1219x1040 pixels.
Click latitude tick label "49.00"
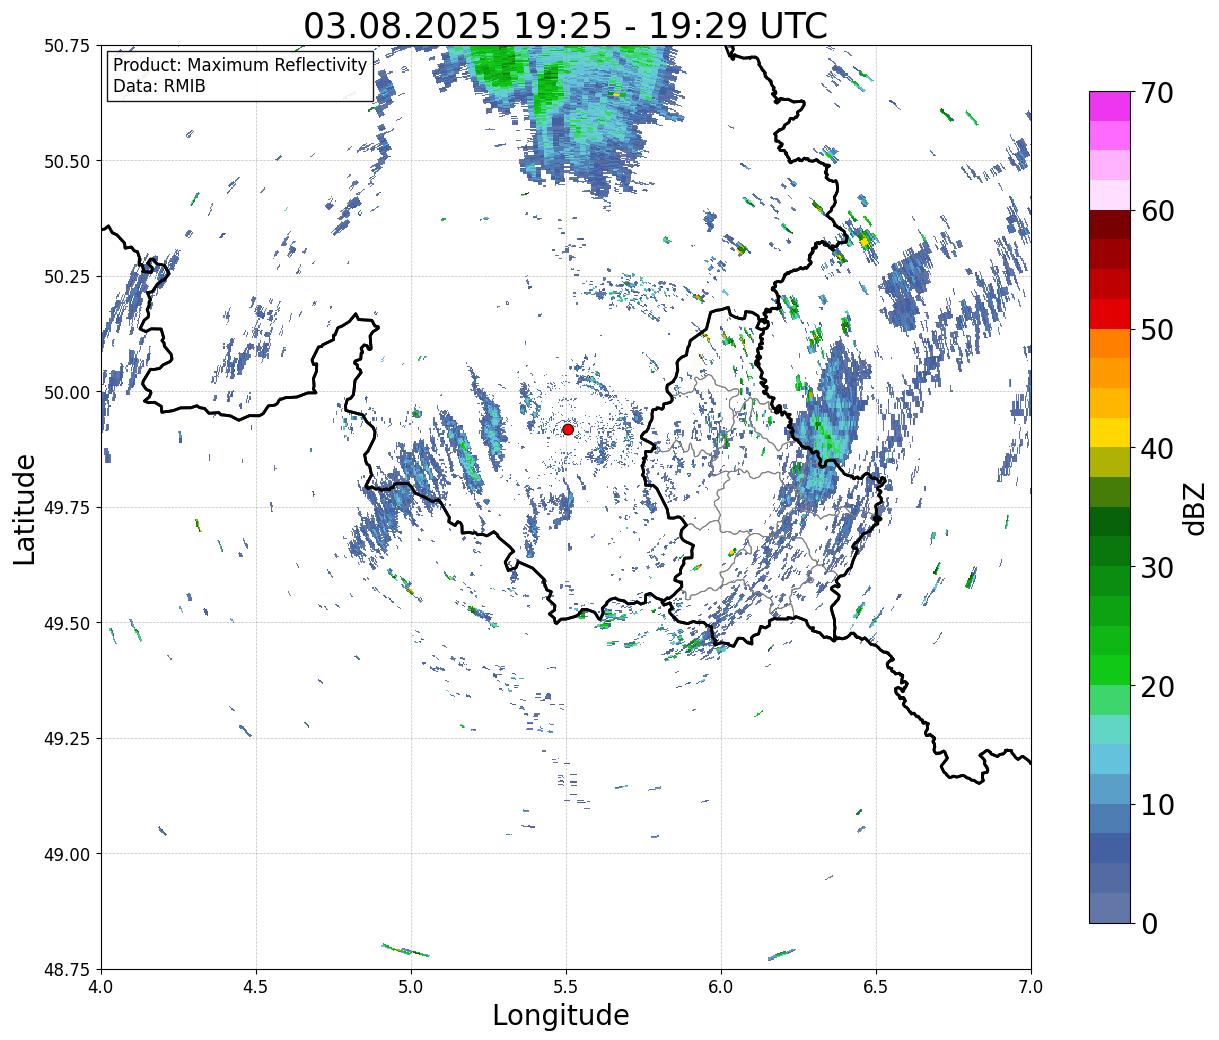pyautogui.click(x=67, y=854)
